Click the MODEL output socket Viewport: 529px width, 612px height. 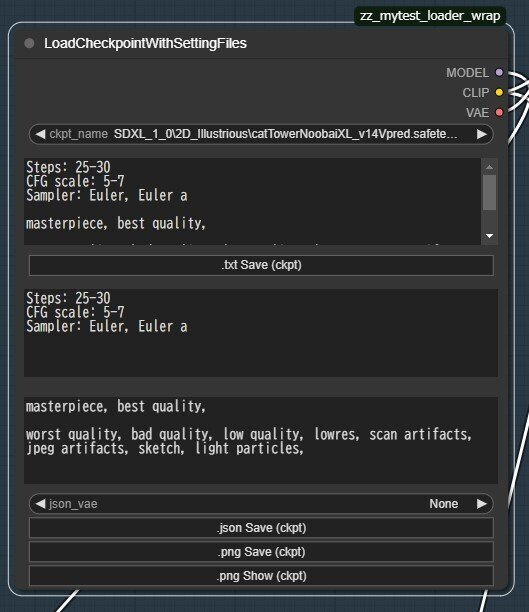499,73
